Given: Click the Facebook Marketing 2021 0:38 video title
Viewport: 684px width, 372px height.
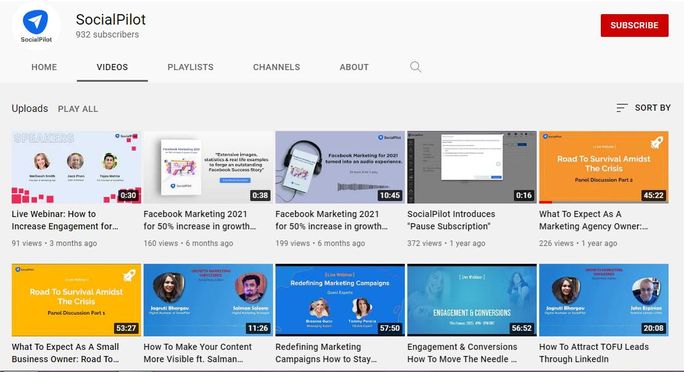Looking at the screenshot, I should pyautogui.click(x=200, y=220).
